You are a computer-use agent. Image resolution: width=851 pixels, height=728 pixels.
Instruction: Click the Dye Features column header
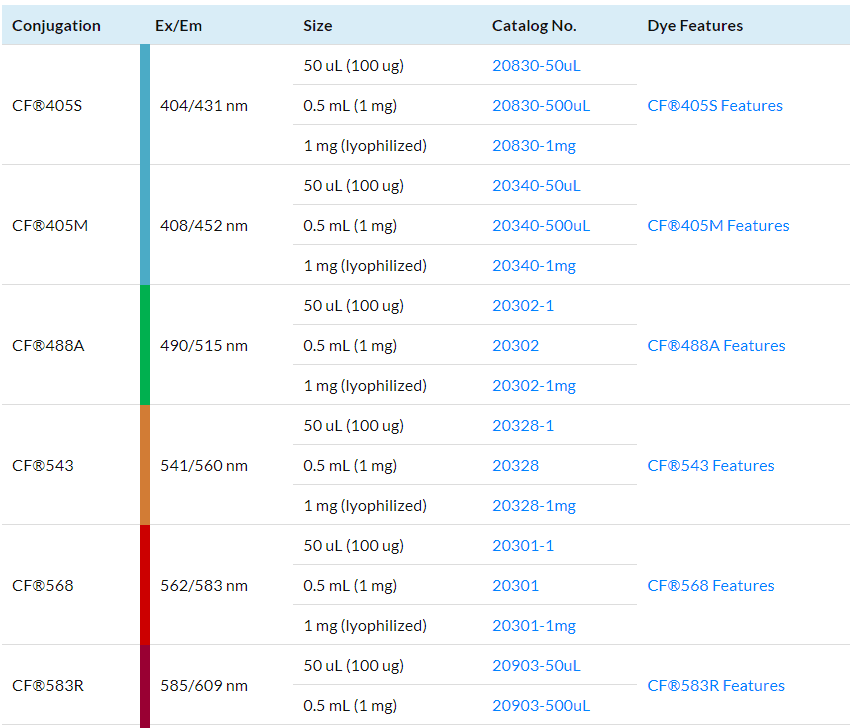pos(695,26)
